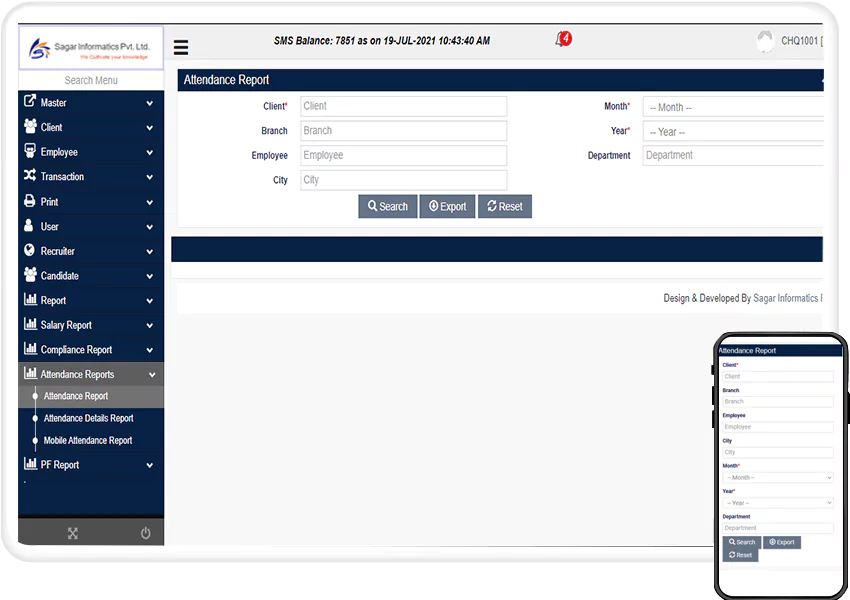Open the Salary Report menu item
Screen dimensions: 850x600
(91, 325)
